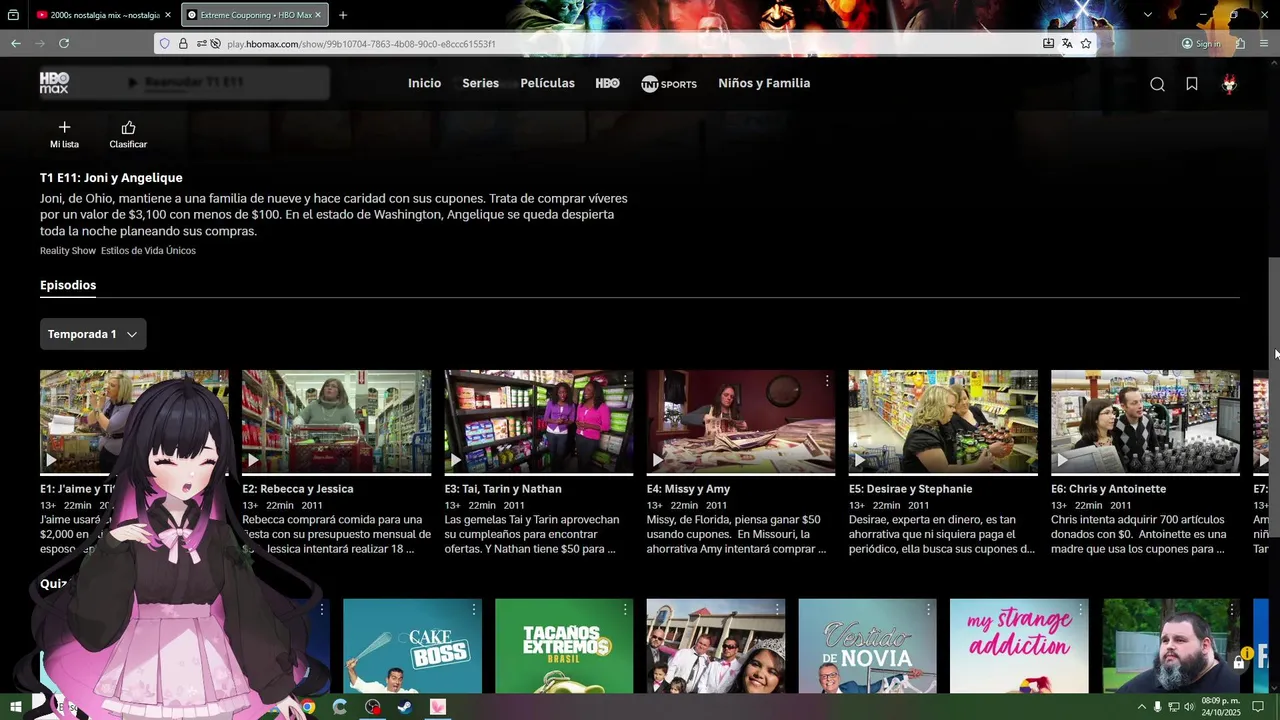Open Chrome from the taskbar
Screen dimensions: 1280x720
coord(308,707)
